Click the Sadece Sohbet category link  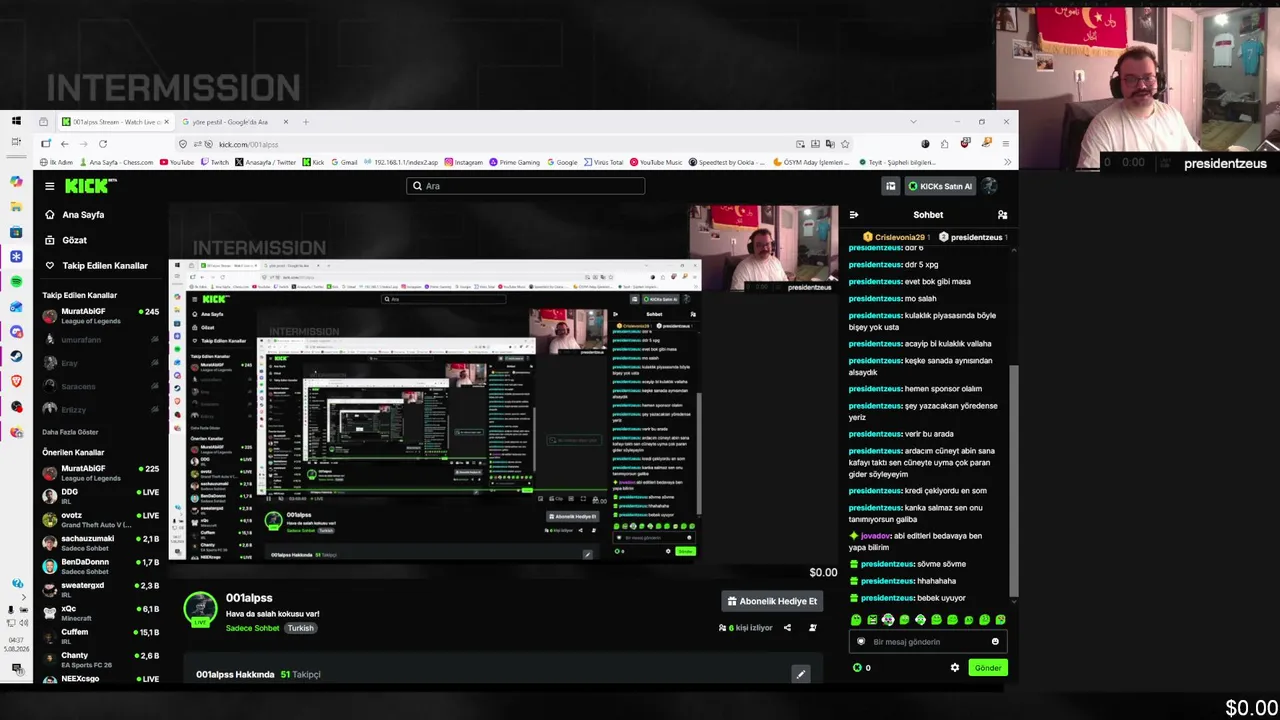pyautogui.click(x=253, y=628)
